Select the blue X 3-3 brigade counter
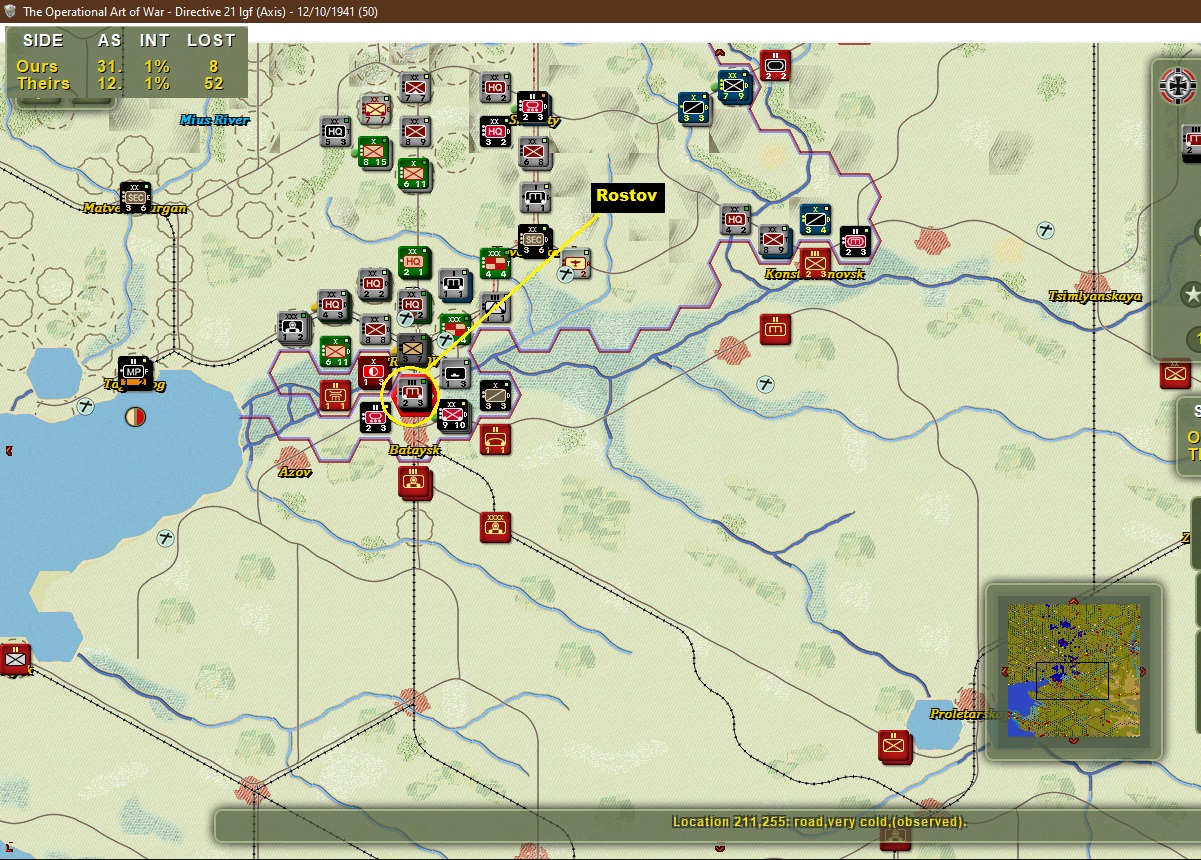The width and height of the screenshot is (1201, 860). pyautogui.click(x=694, y=108)
